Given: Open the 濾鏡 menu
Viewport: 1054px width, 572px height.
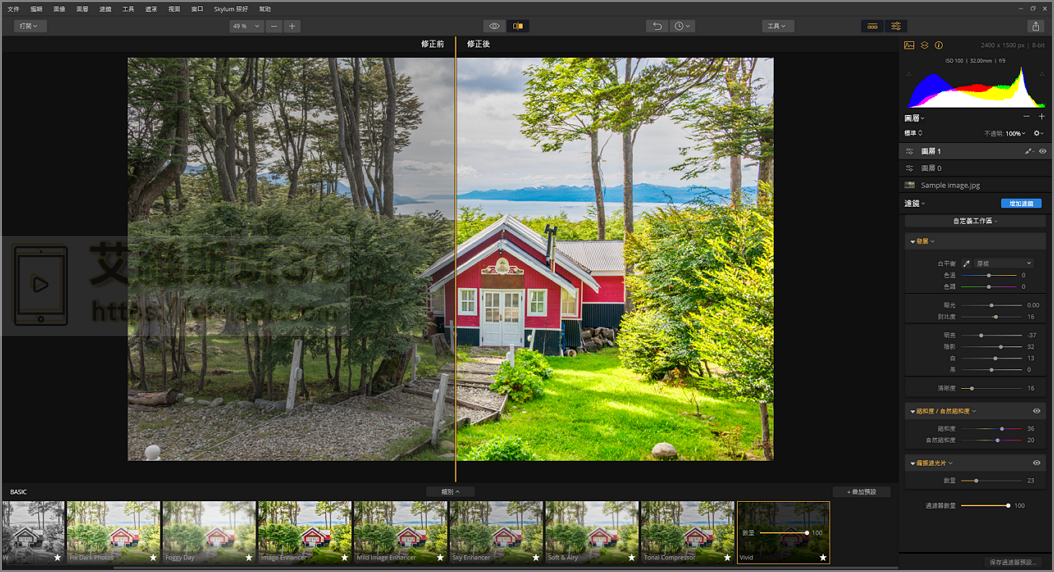Looking at the screenshot, I should coord(106,9).
